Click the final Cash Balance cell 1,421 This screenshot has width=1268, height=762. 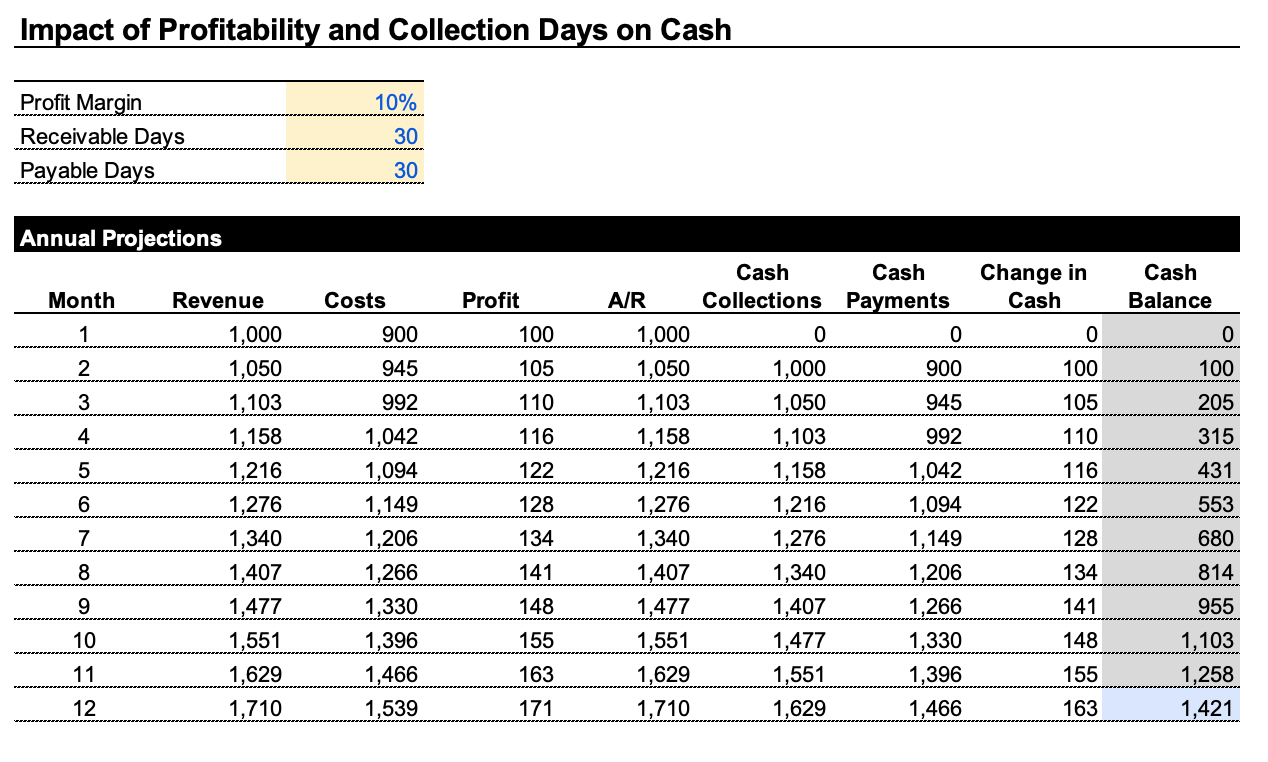tap(1169, 708)
